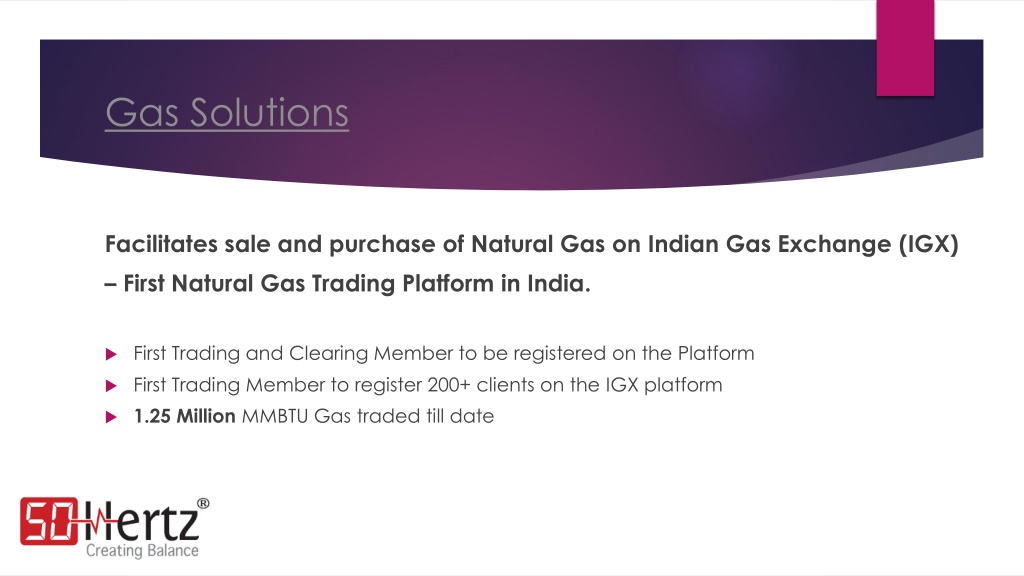Click the Creating Balance tagline
The image size is (1024, 576).
(x=142, y=551)
